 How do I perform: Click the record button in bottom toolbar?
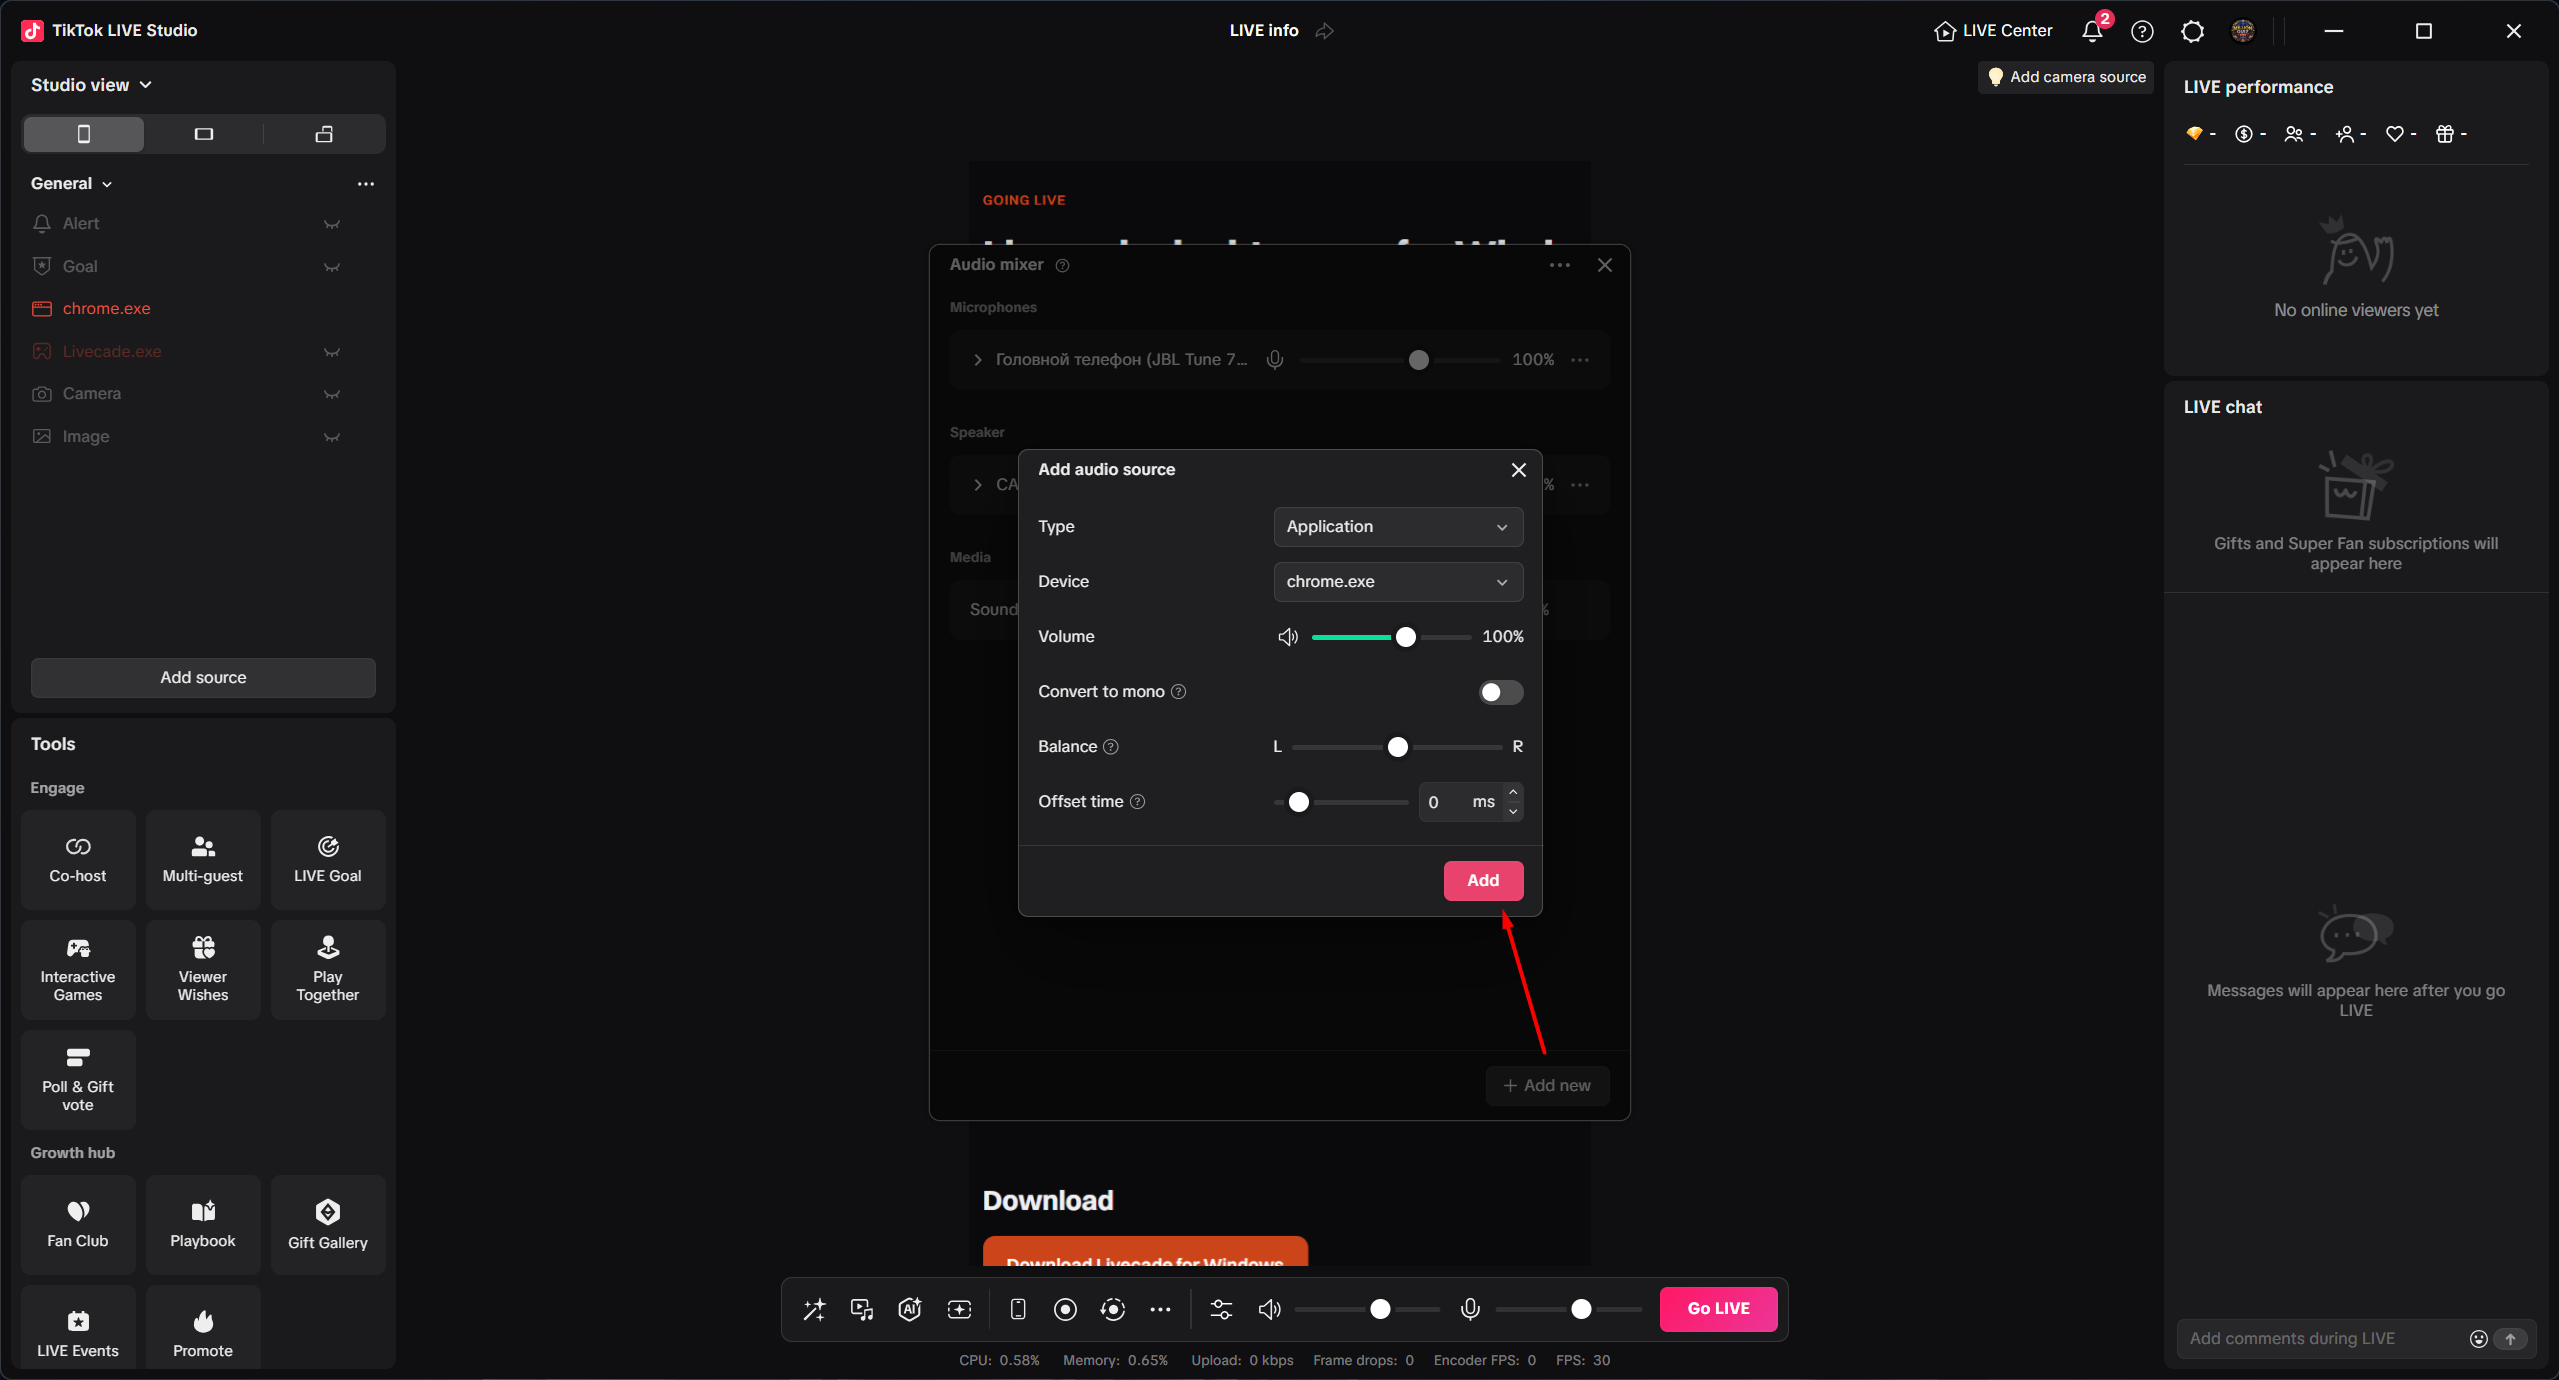point(1065,1309)
